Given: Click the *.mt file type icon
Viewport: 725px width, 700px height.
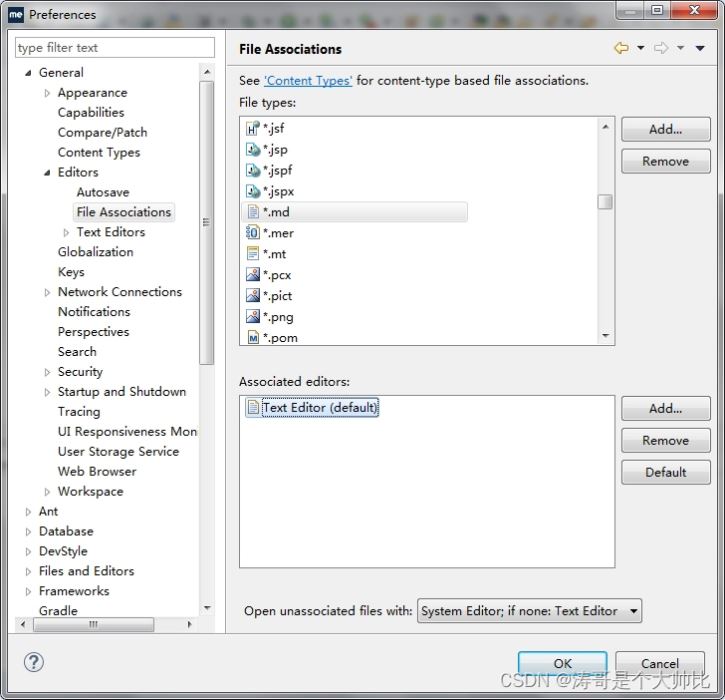Looking at the screenshot, I should coord(253,253).
